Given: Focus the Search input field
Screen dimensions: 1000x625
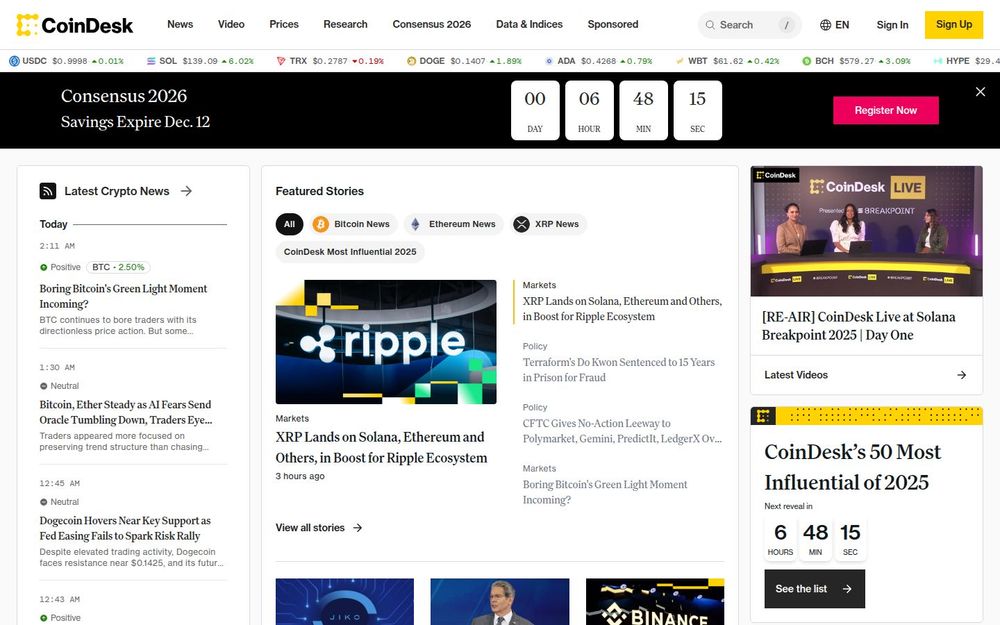Looking at the screenshot, I should click(749, 25).
